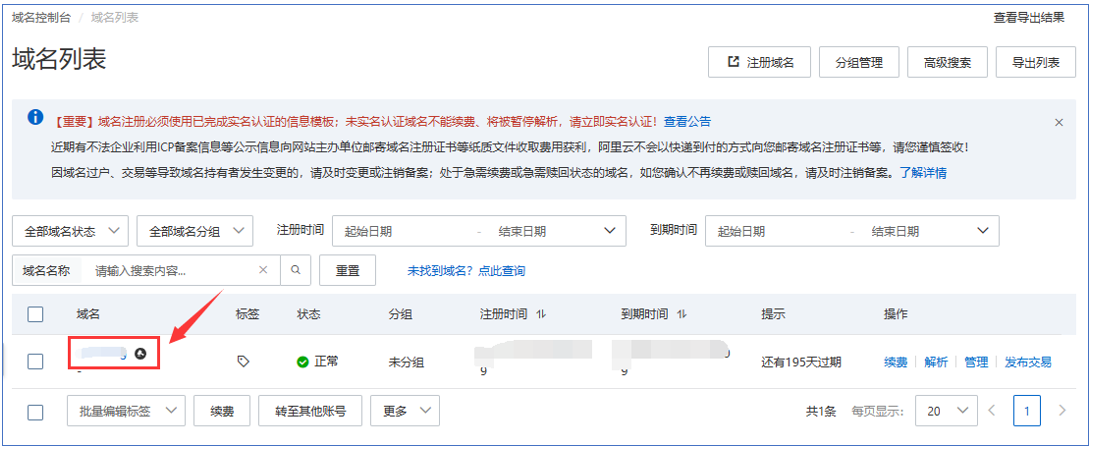Viewport: 1093px width, 451px height.
Task: Click the 请输入搜索内容 search input
Action: pyautogui.click(x=170, y=270)
